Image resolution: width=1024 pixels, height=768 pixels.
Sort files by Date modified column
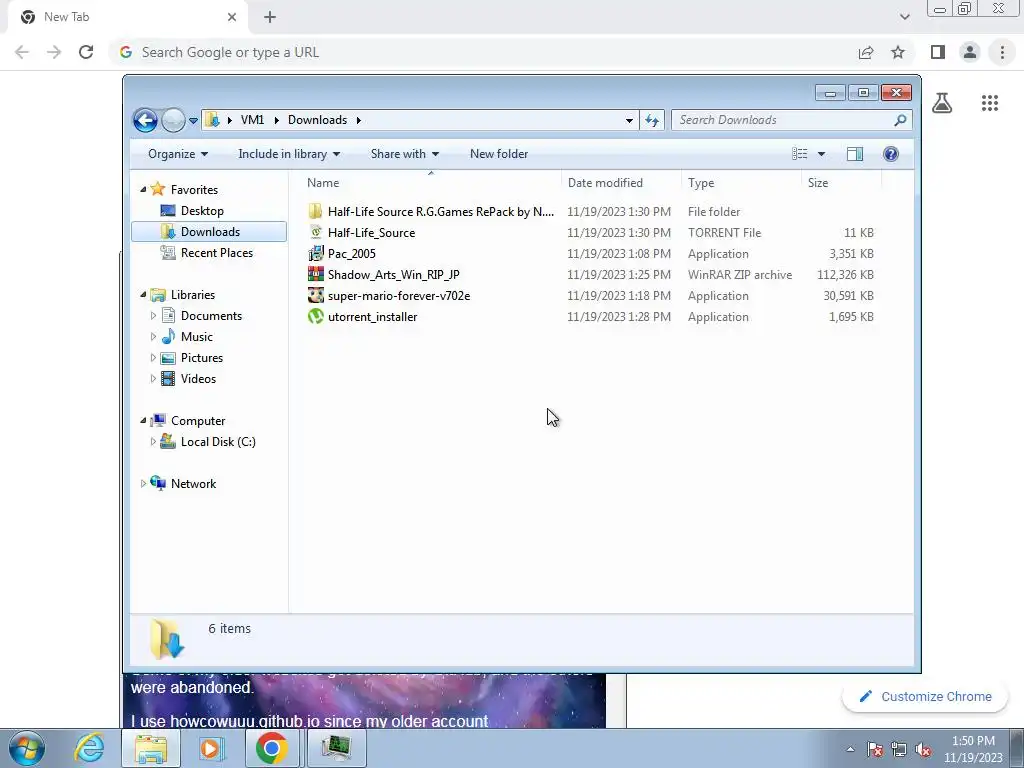tap(621, 183)
